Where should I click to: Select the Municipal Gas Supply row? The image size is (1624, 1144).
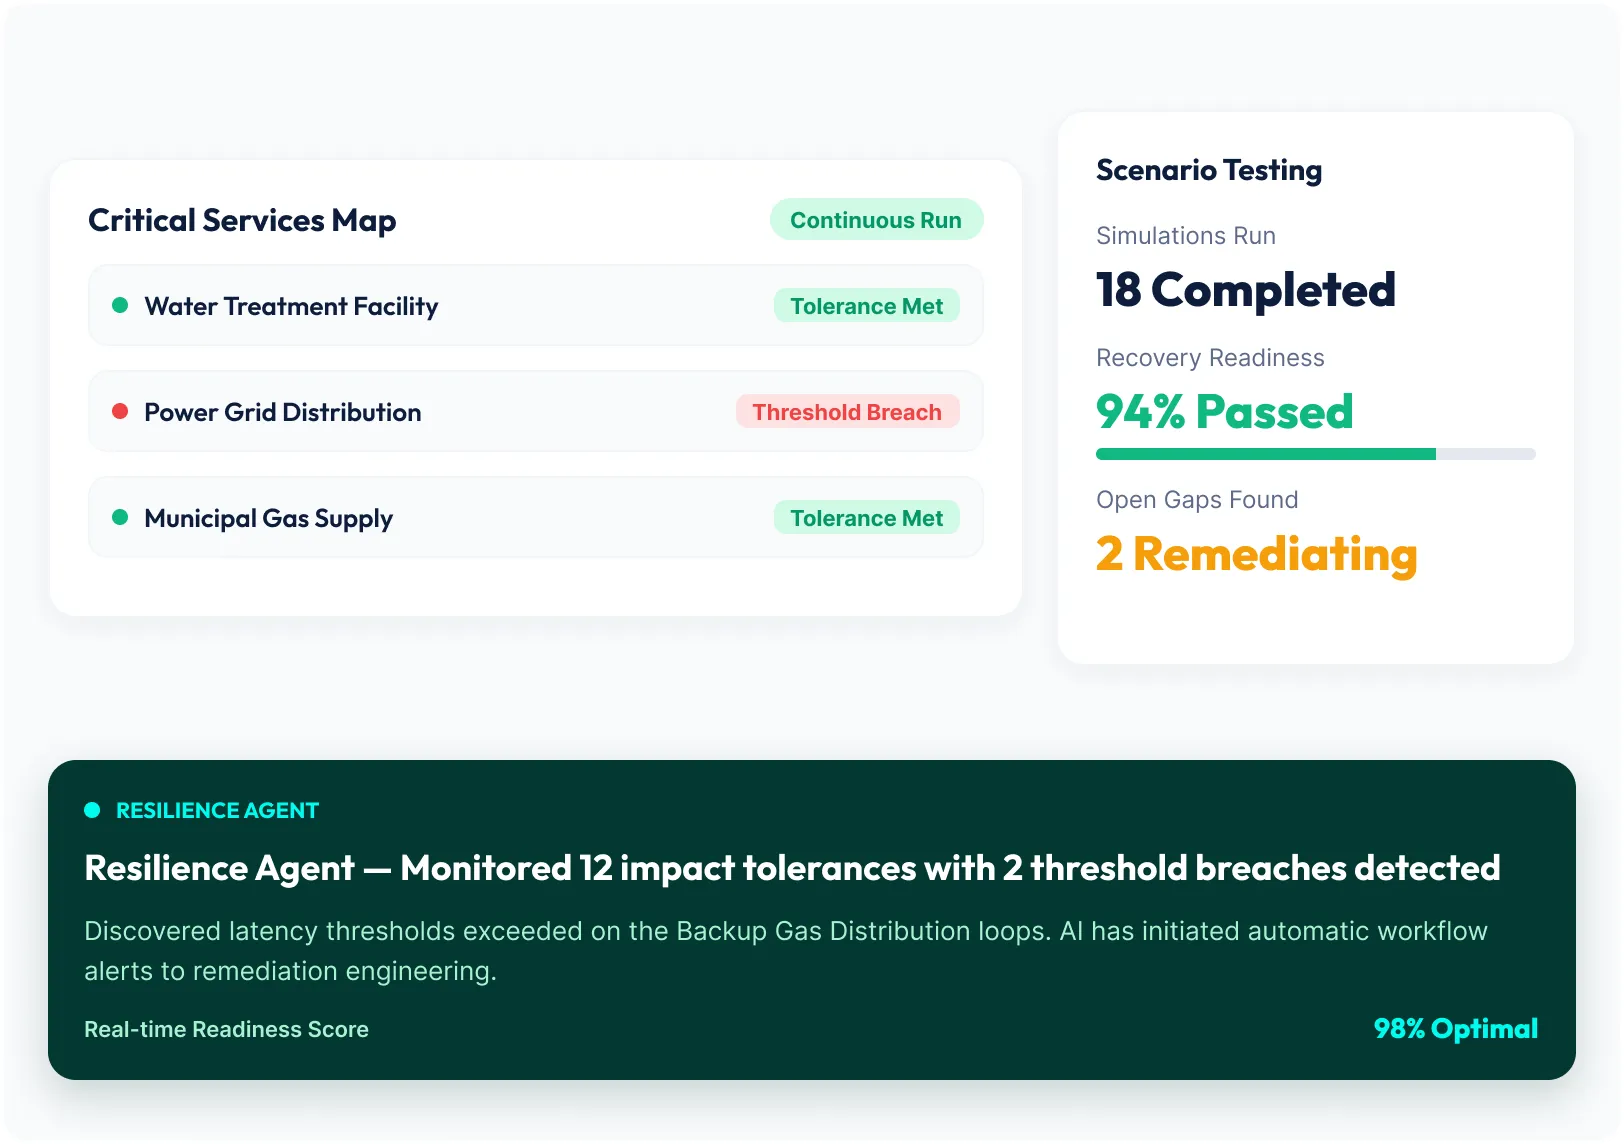point(536,518)
